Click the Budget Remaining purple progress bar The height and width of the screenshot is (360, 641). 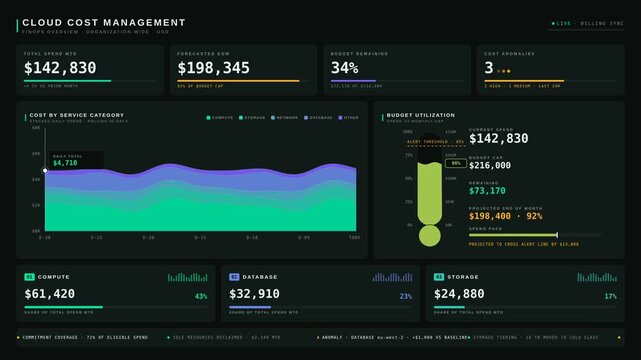353,81
